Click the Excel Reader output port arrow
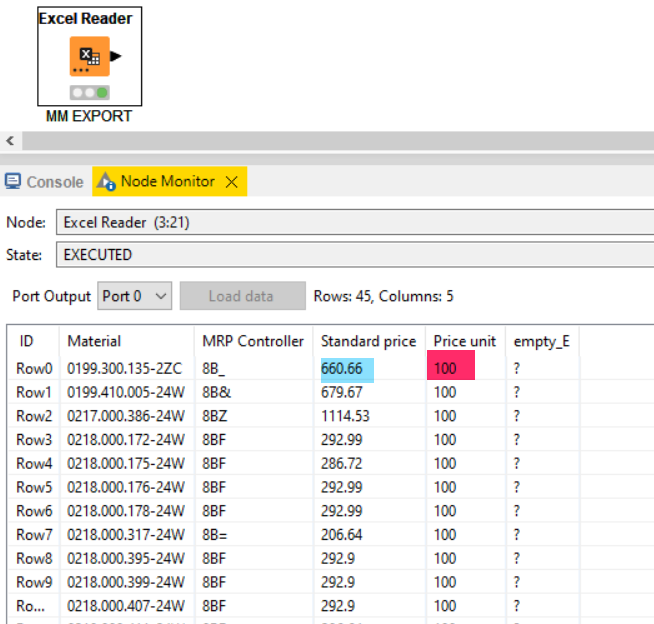The image size is (654, 624). coord(116,57)
